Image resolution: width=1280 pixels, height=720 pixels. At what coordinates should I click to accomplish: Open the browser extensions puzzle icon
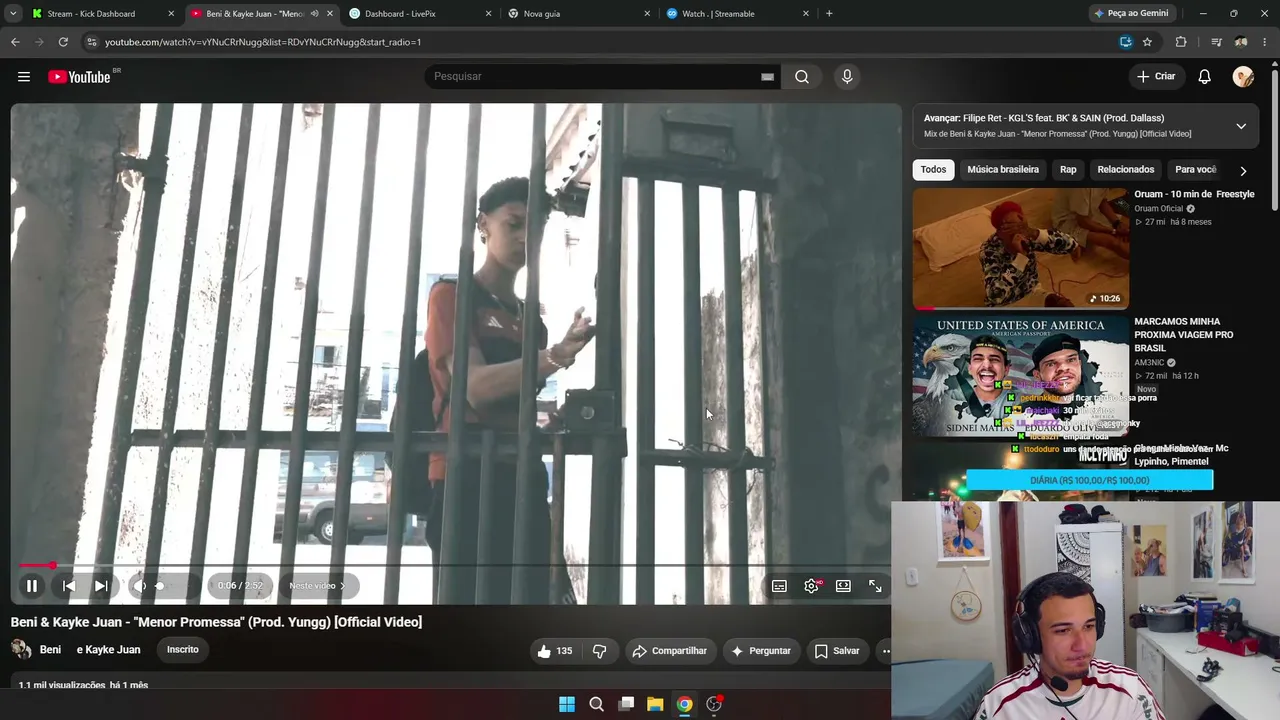[1181, 42]
